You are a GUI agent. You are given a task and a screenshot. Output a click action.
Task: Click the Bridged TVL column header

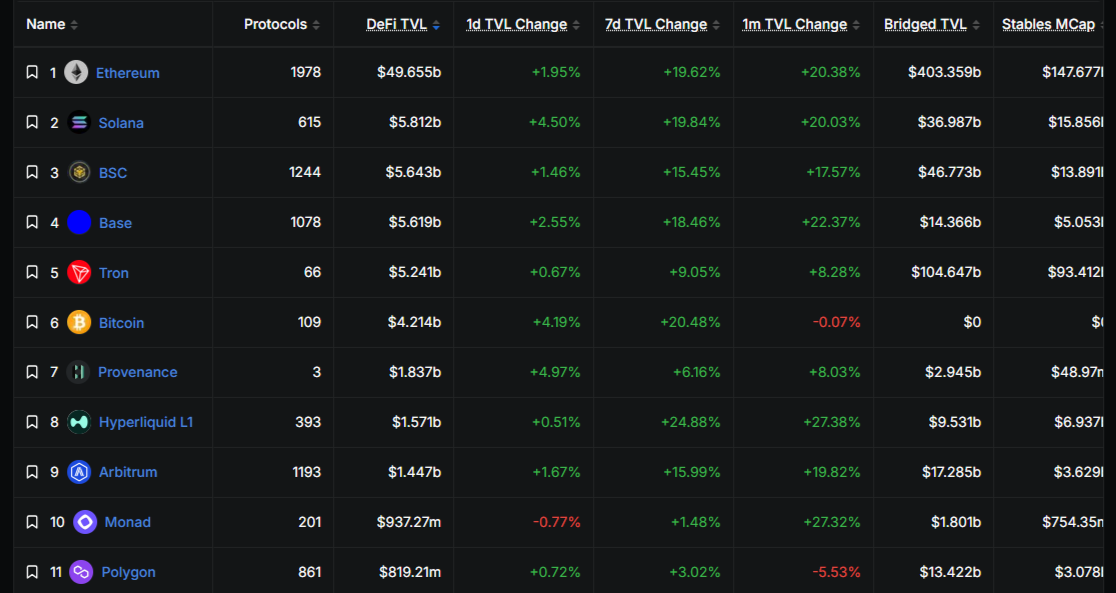pos(925,24)
